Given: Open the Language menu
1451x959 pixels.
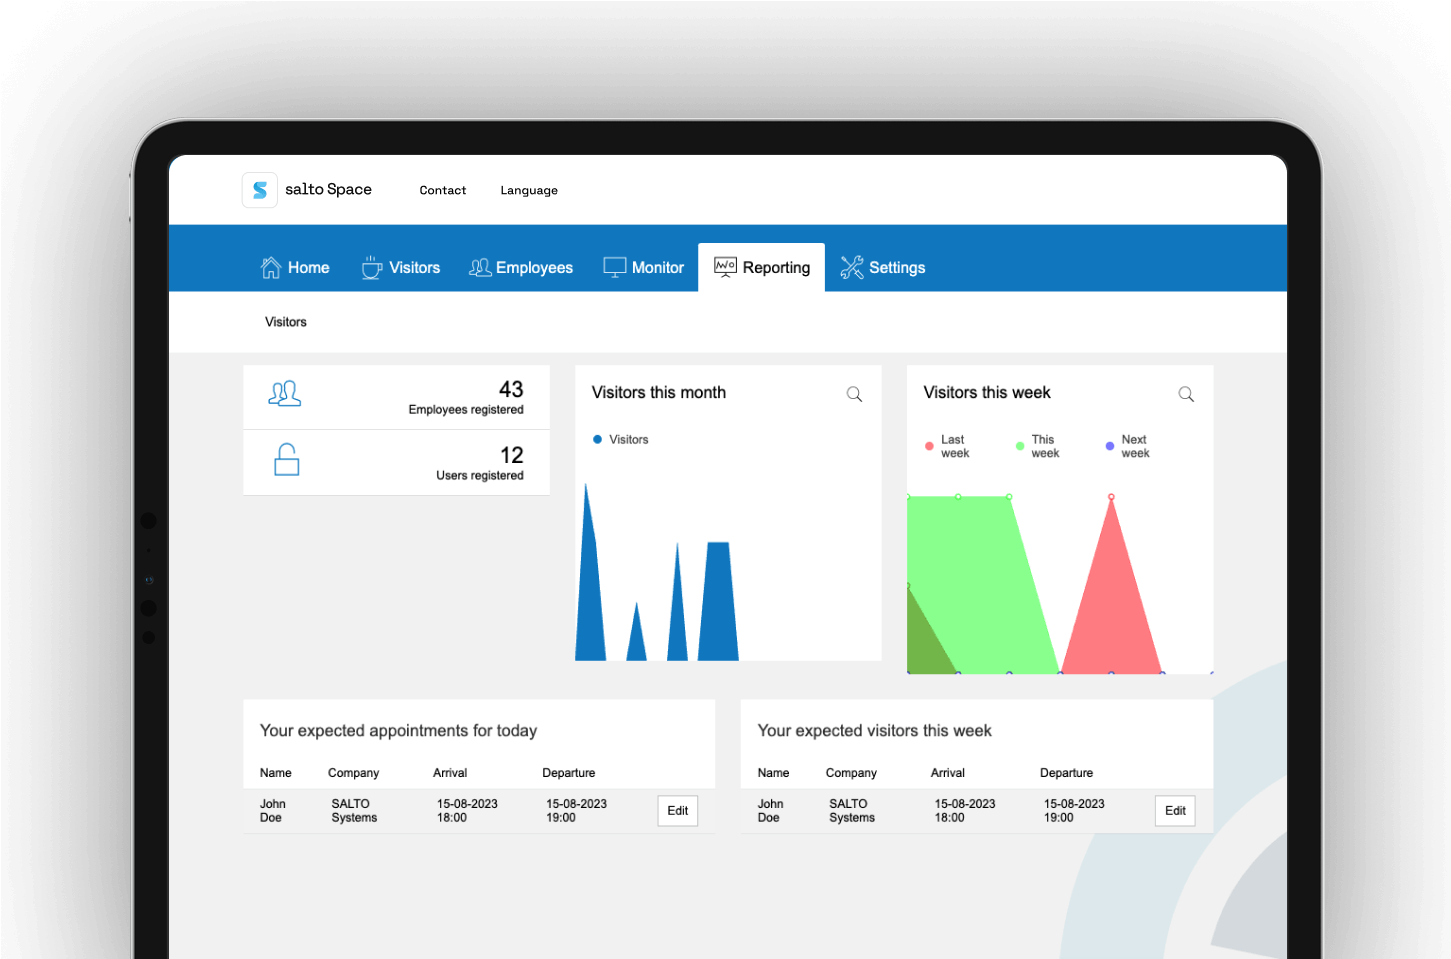Looking at the screenshot, I should tap(529, 190).
